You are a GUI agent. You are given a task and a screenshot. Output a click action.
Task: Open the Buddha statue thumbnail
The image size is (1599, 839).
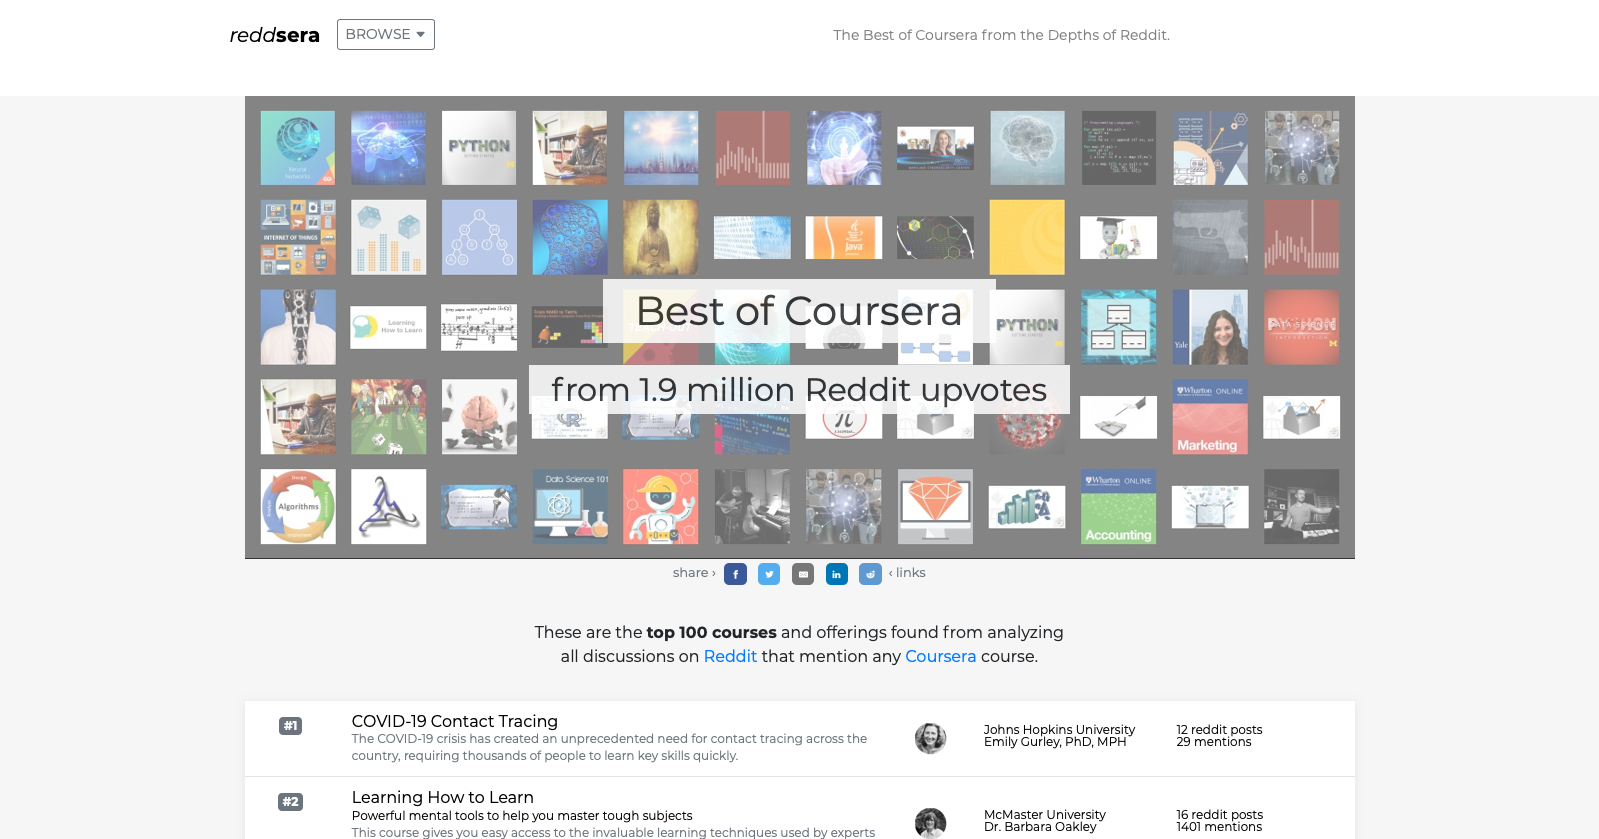[661, 237]
